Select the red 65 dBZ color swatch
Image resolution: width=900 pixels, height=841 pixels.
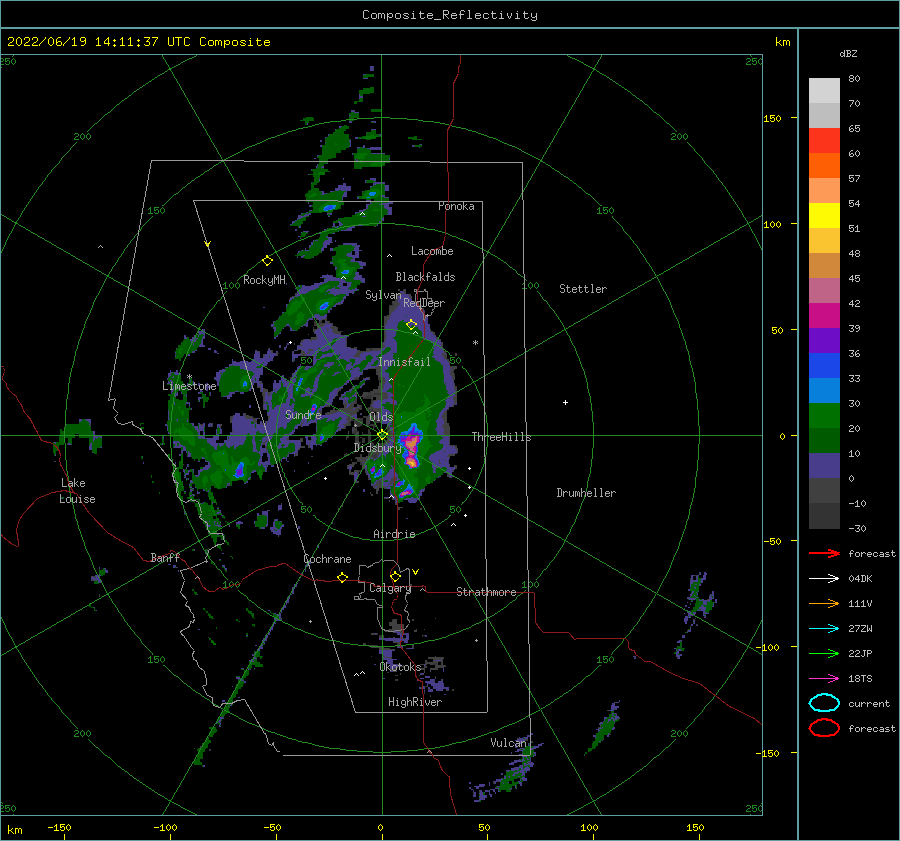click(824, 141)
